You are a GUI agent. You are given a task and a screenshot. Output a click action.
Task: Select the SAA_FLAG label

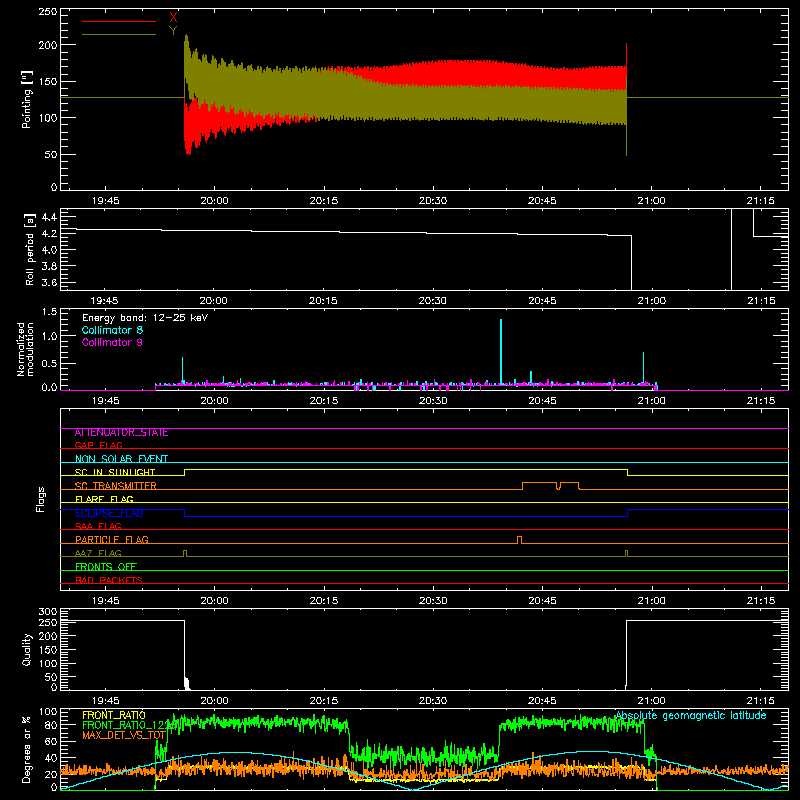(x=98, y=526)
